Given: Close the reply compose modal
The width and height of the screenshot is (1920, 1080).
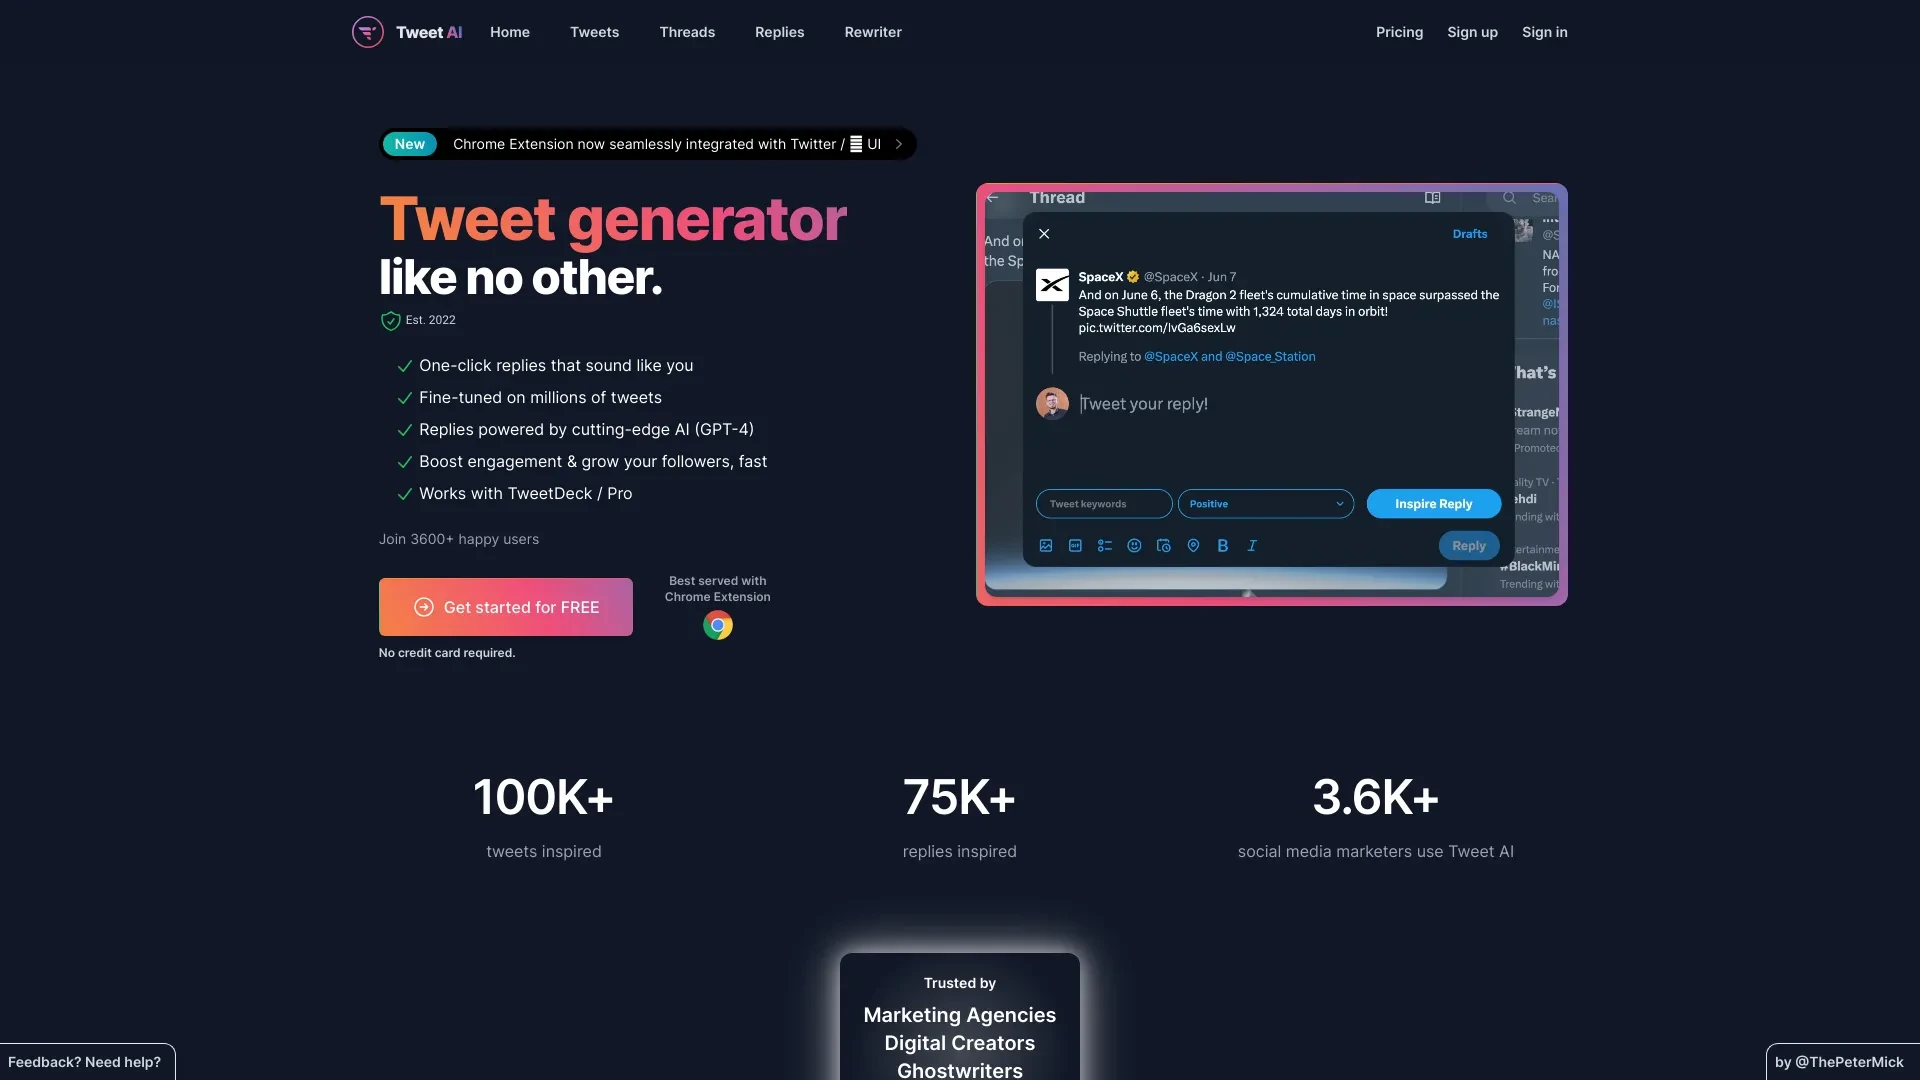Looking at the screenshot, I should point(1044,232).
